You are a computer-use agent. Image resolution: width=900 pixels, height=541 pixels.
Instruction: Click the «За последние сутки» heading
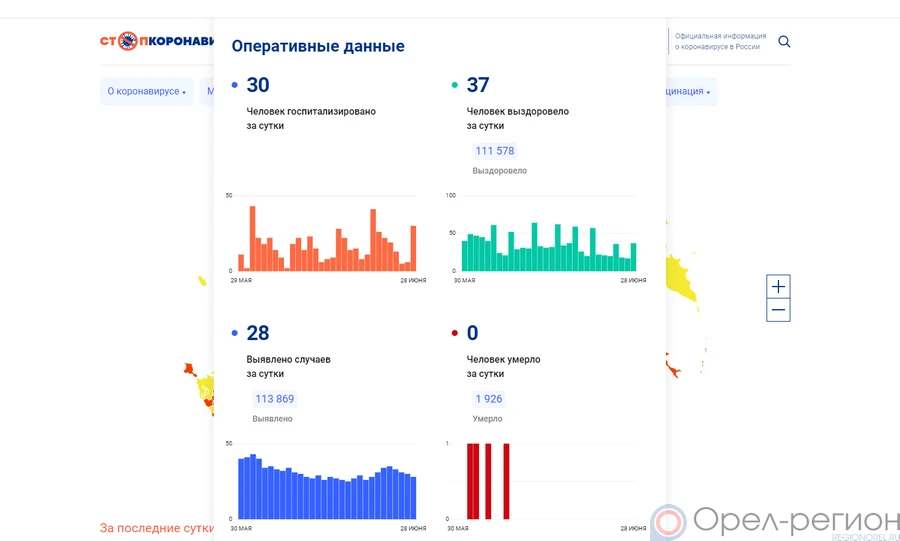pos(156,527)
